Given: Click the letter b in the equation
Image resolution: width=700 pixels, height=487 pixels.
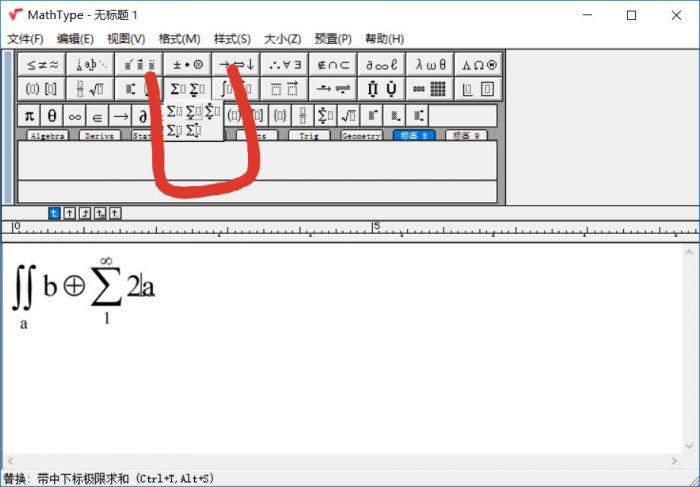Looking at the screenshot, I should pyautogui.click(x=49, y=287).
